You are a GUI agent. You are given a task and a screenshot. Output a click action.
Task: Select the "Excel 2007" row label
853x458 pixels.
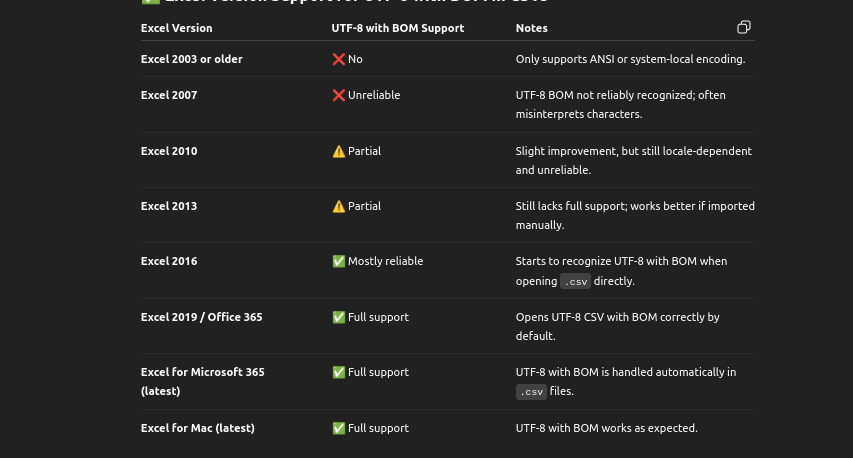(169, 95)
